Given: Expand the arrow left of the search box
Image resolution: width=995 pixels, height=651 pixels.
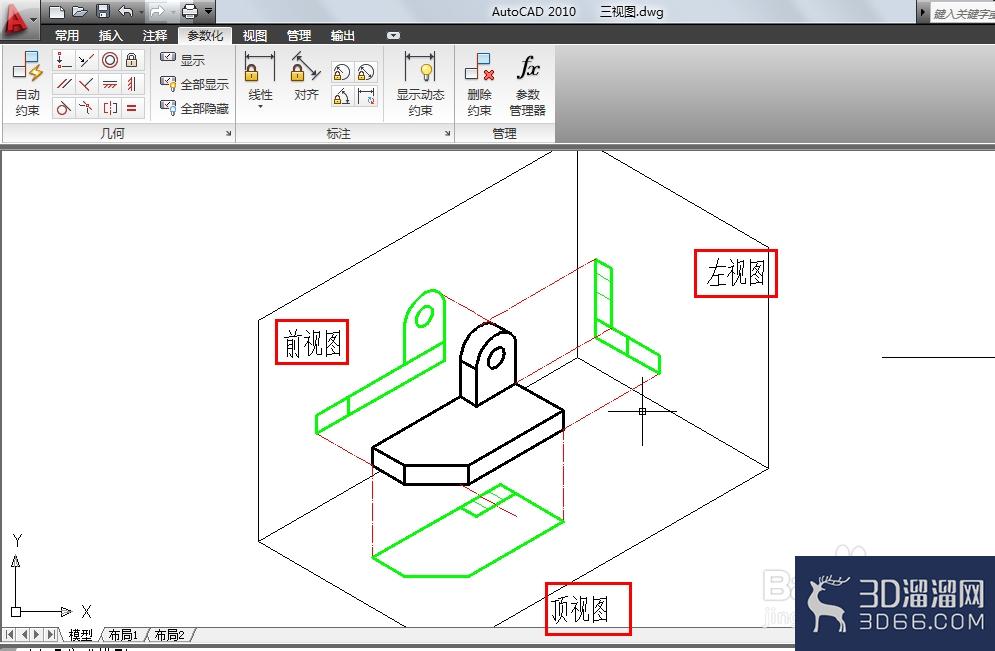Looking at the screenshot, I should coord(923,13).
